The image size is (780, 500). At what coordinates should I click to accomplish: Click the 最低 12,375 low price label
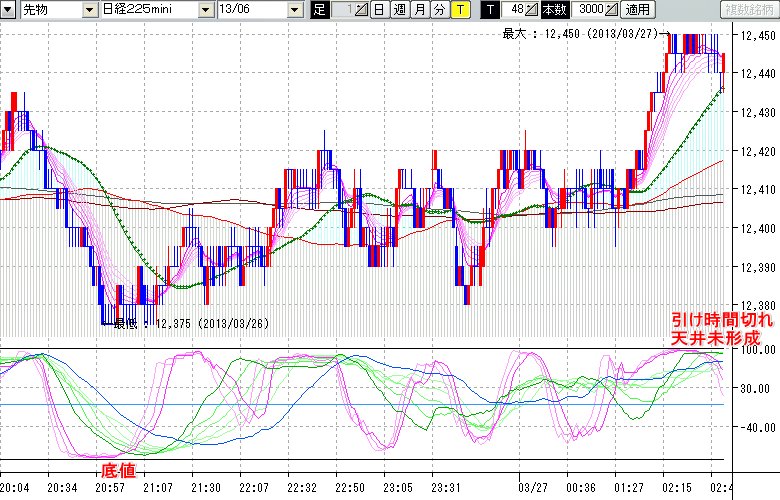pyautogui.click(x=192, y=323)
